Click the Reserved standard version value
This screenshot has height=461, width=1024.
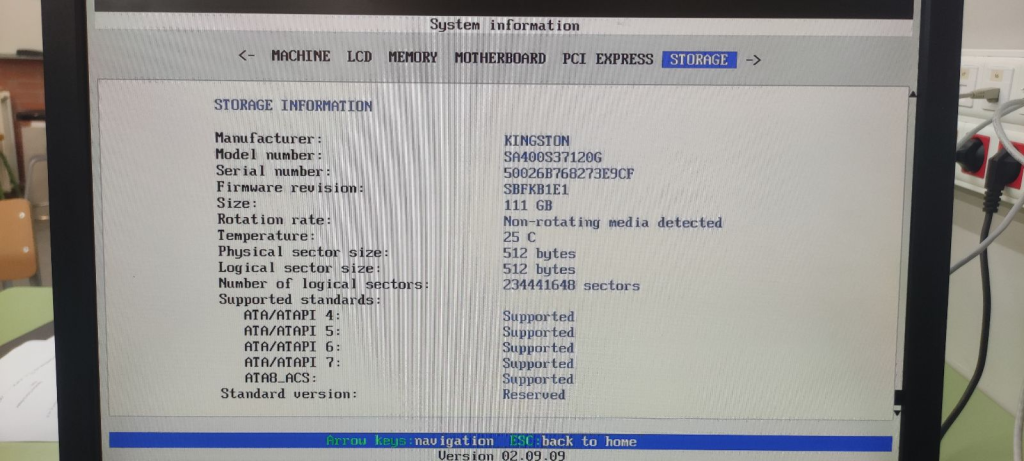tap(534, 394)
